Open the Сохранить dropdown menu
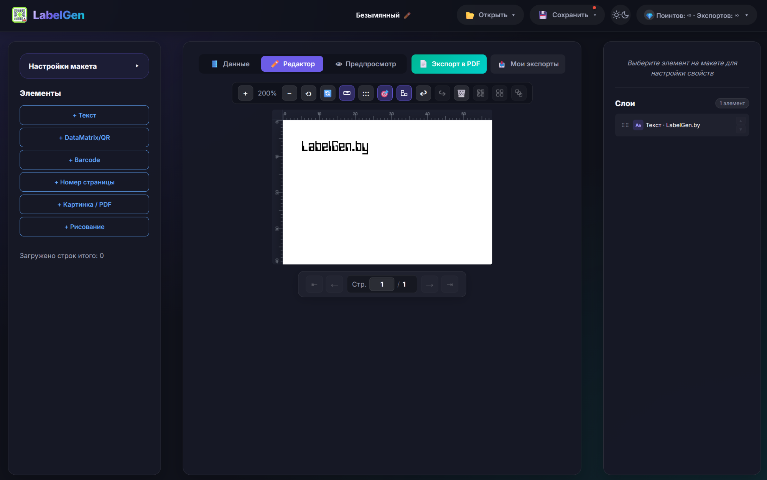The image size is (767, 480). (567, 15)
